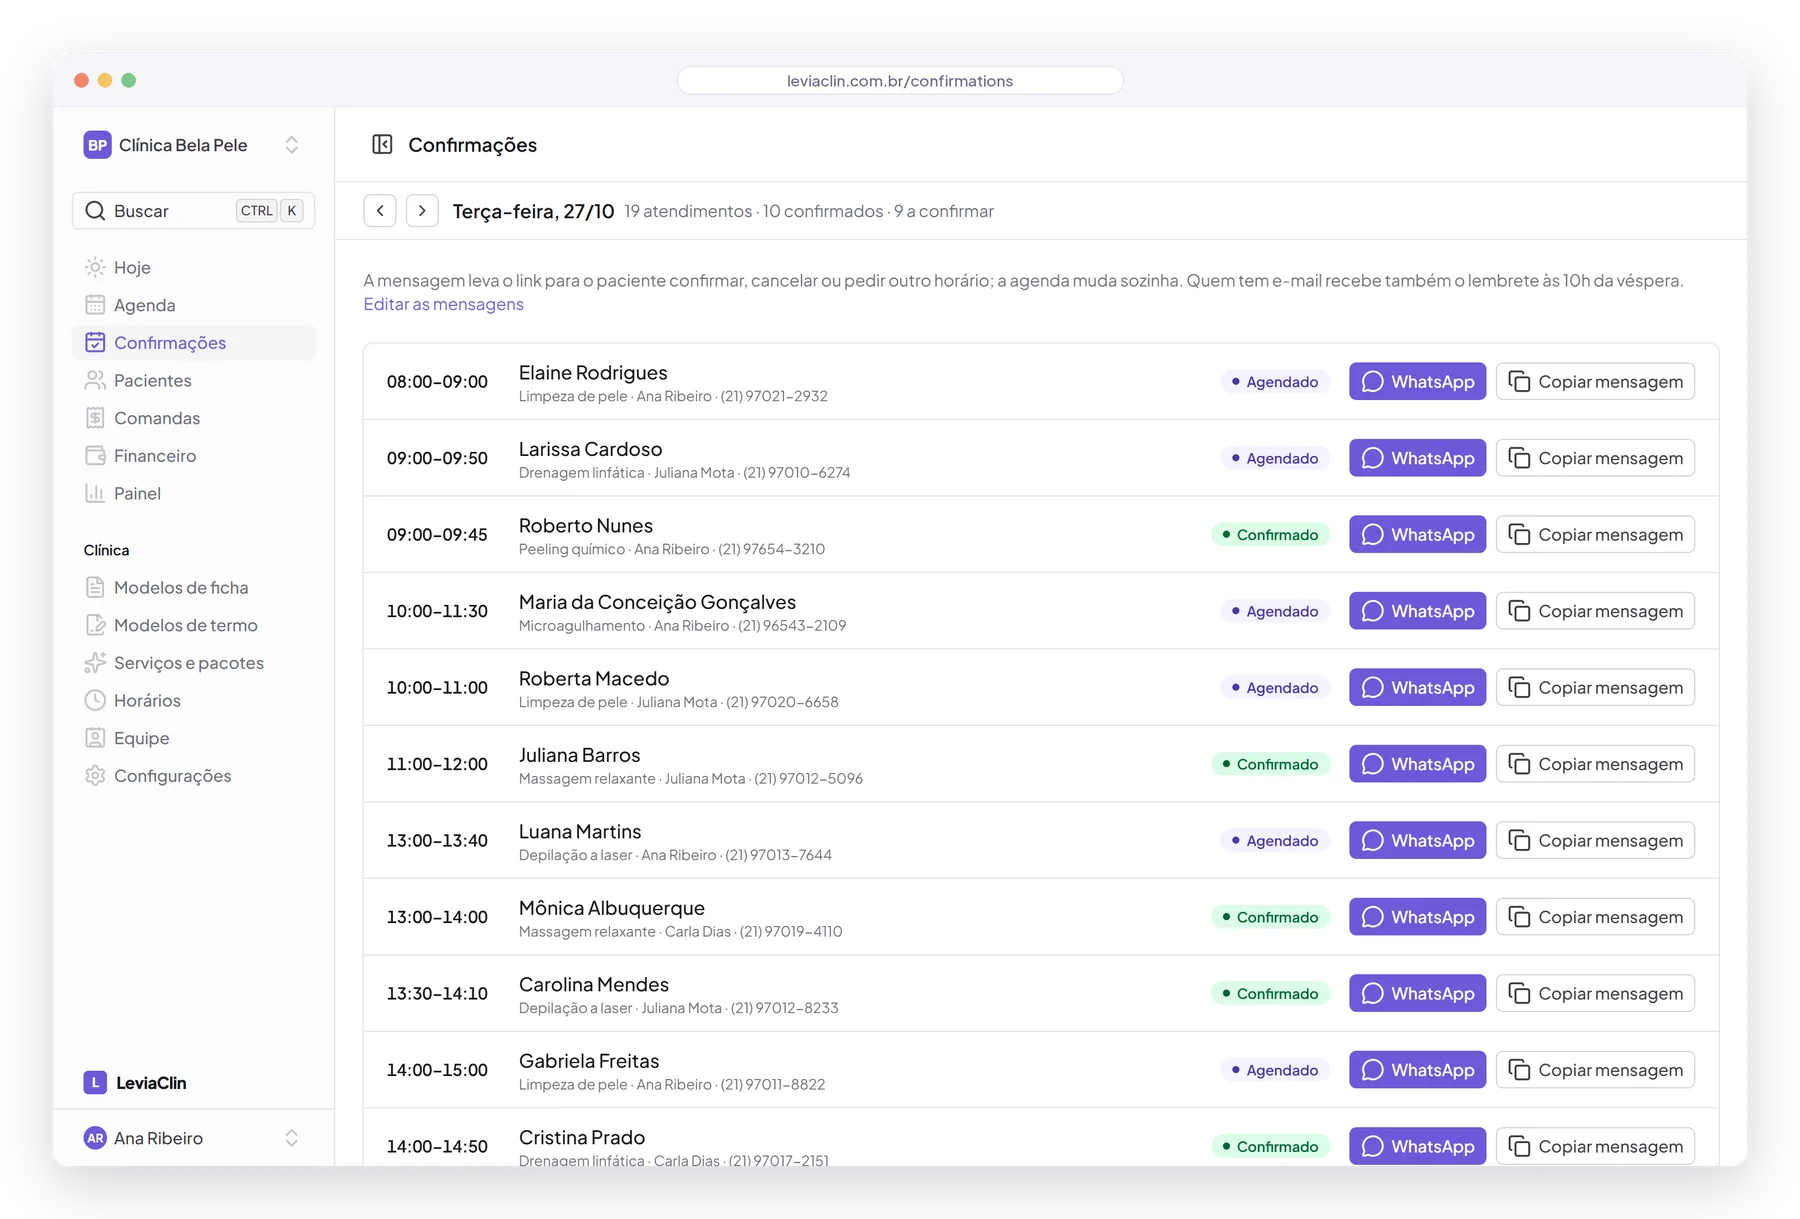Screen dimensions: 1800x1219
Task: Expand the Ana Ribeiro user menu chevrons
Action: point(291,1138)
